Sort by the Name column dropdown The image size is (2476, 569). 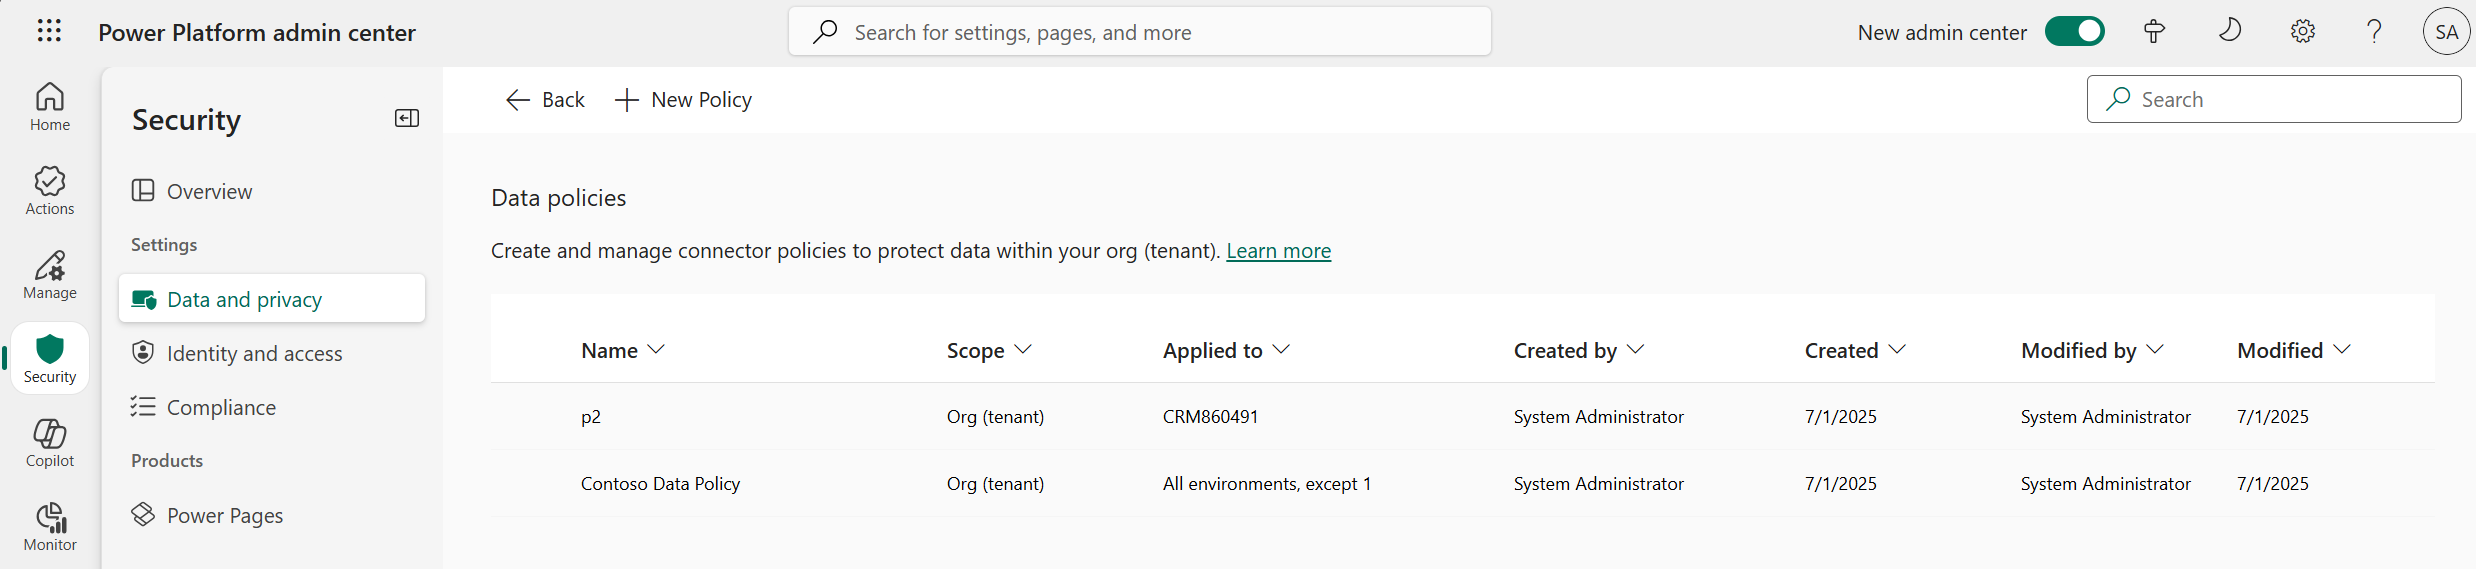click(623, 351)
